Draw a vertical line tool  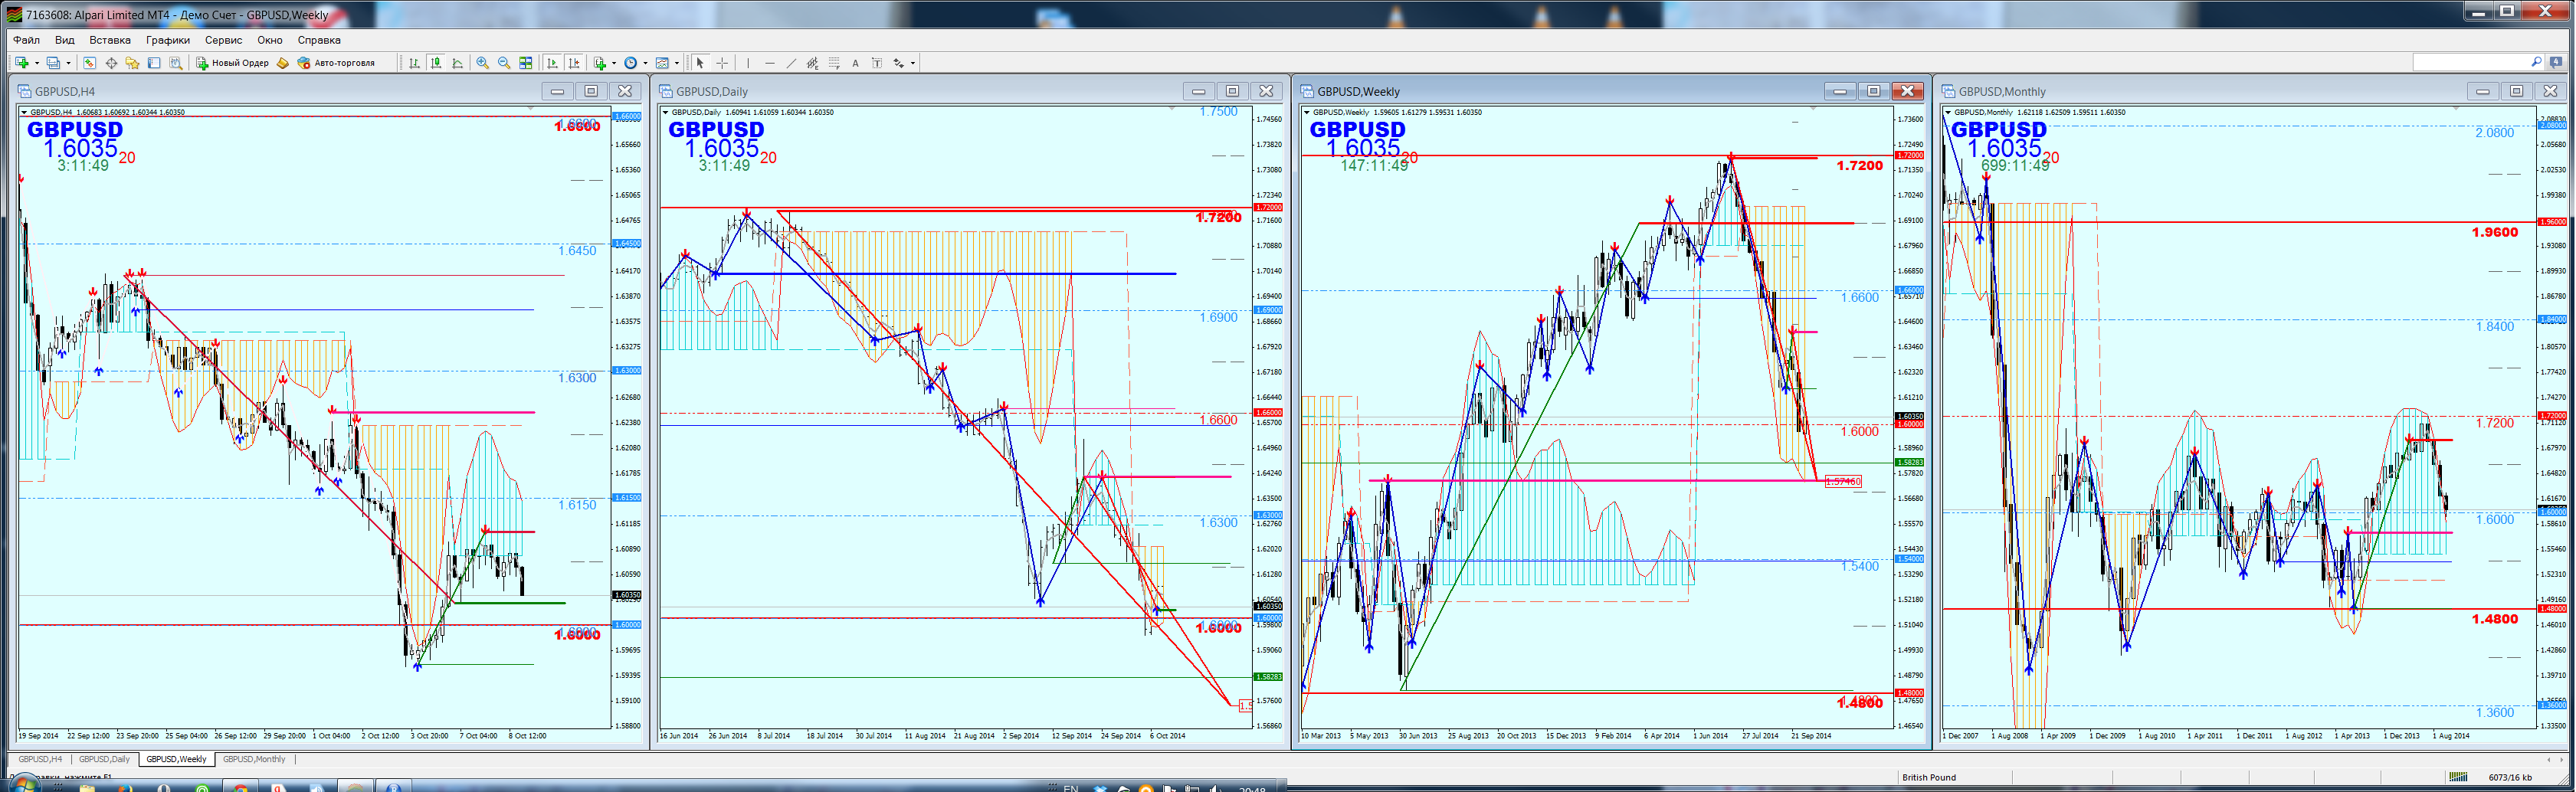748,63
